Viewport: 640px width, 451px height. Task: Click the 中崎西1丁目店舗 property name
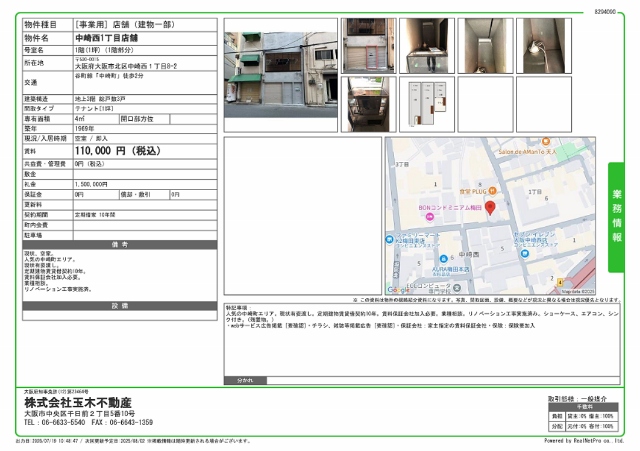pyautogui.click(x=108, y=36)
